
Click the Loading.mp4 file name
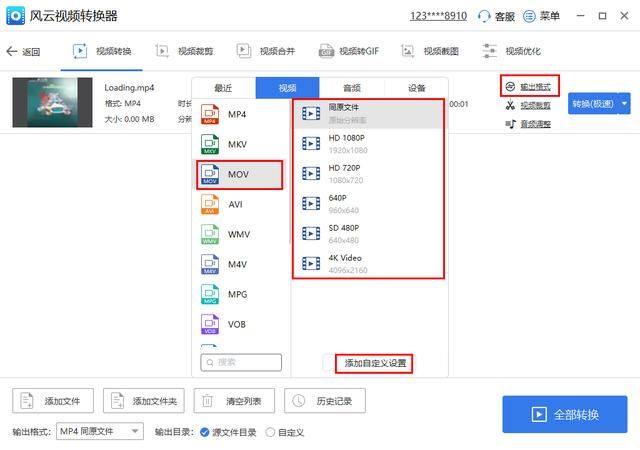click(129, 88)
